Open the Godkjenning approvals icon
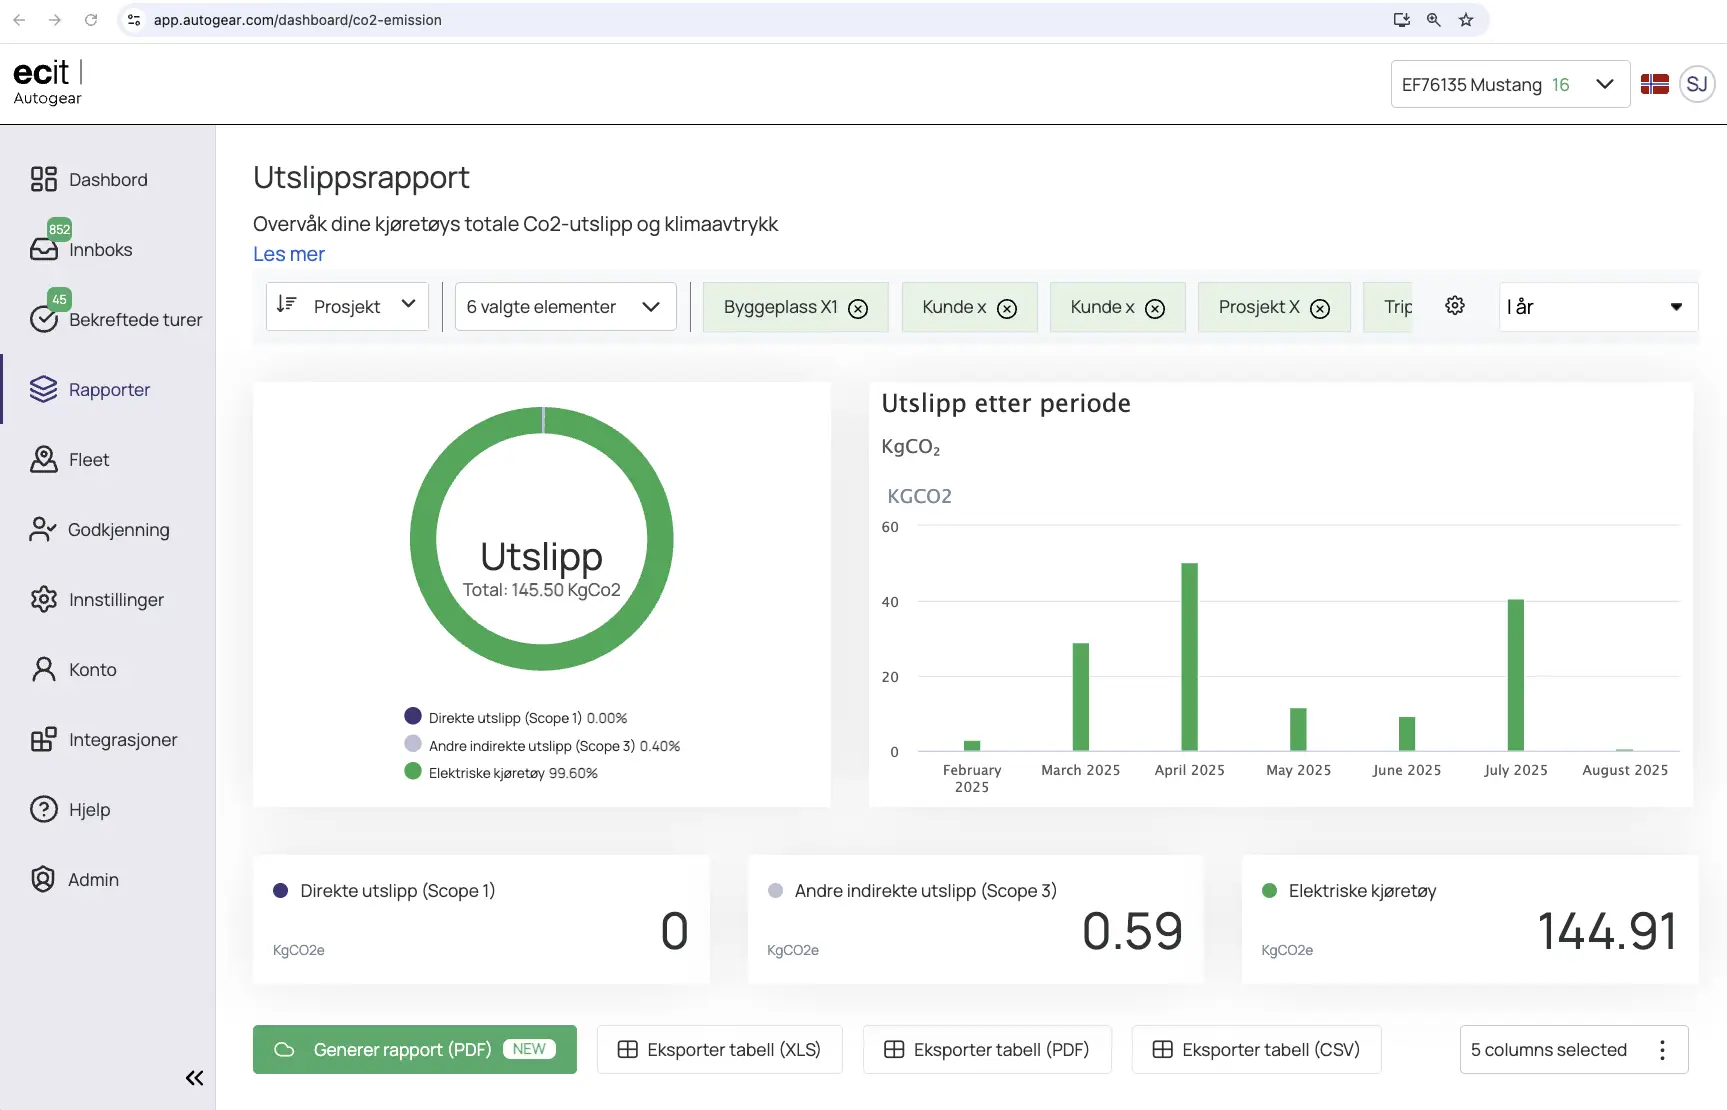This screenshot has height=1110, width=1727. pyautogui.click(x=44, y=529)
